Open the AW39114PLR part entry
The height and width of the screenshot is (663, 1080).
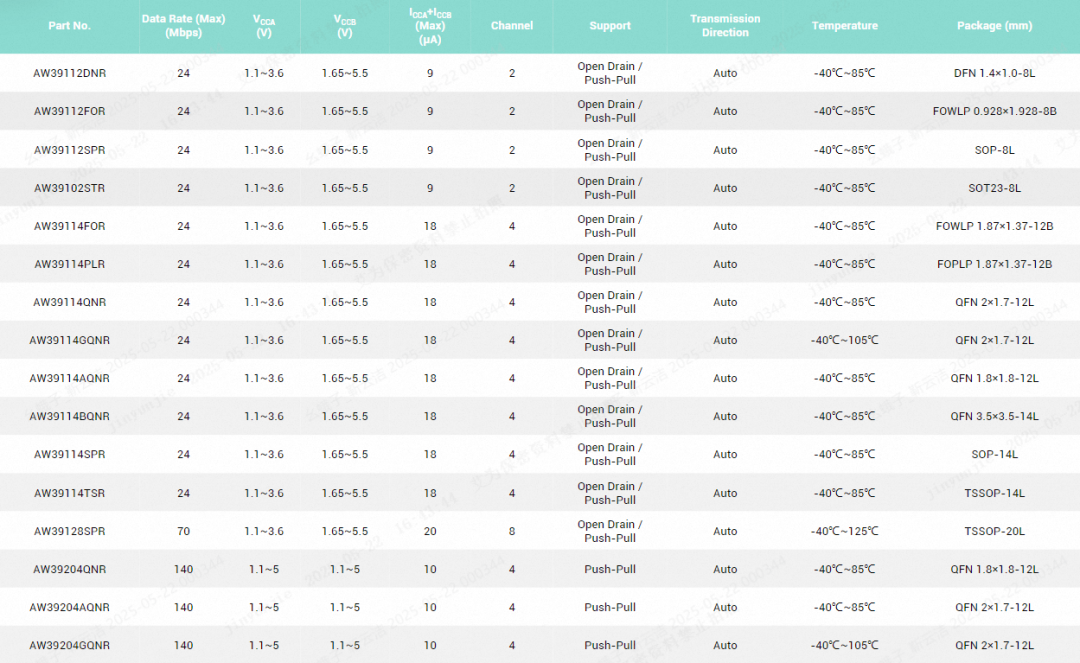tap(69, 264)
